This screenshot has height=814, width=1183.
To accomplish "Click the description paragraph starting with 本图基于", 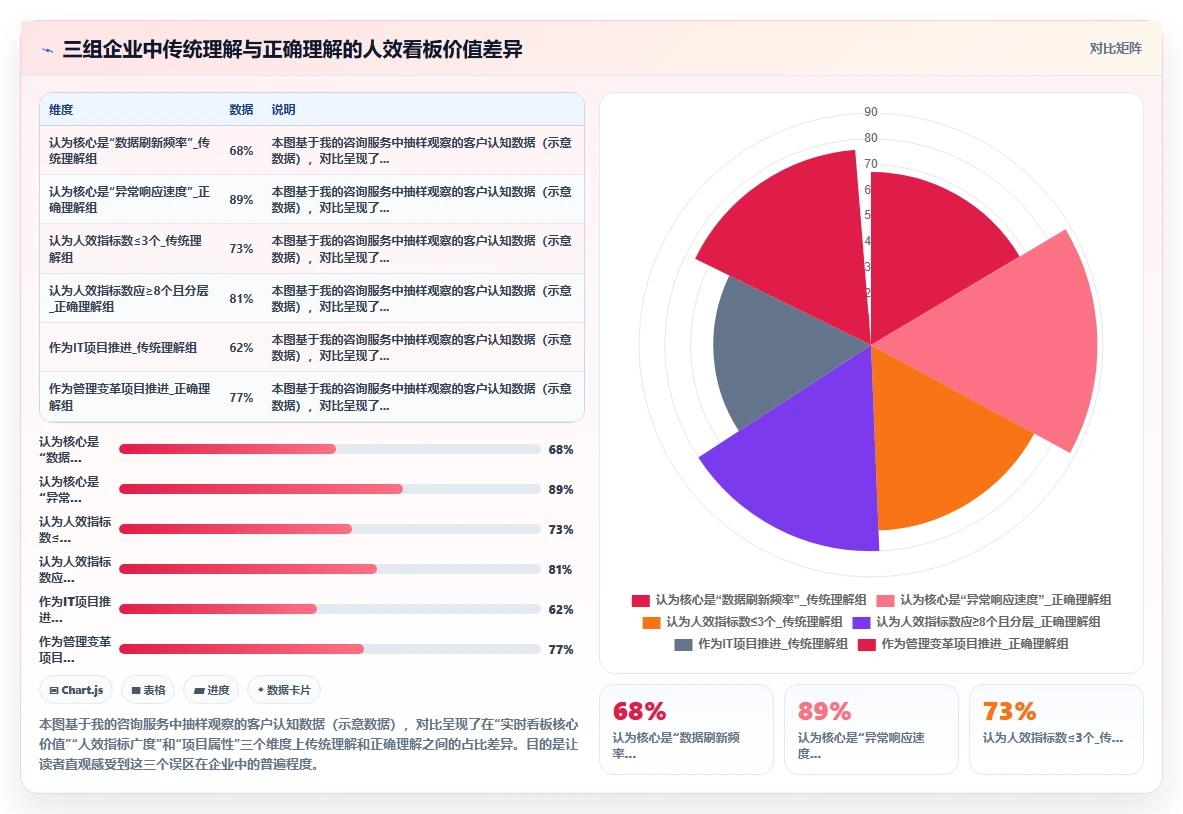I will 309,745.
